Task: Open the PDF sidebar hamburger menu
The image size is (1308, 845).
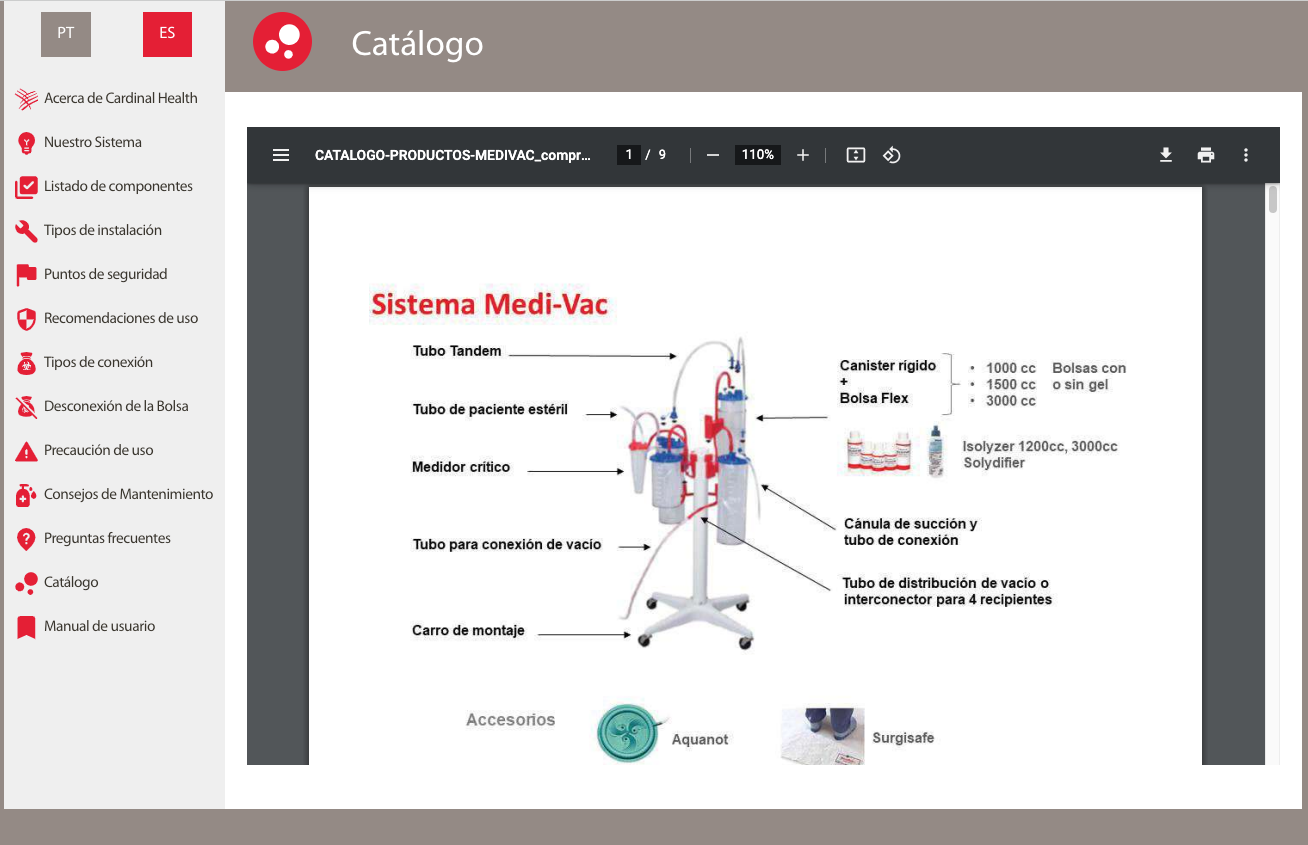Action: coord(281,155)
